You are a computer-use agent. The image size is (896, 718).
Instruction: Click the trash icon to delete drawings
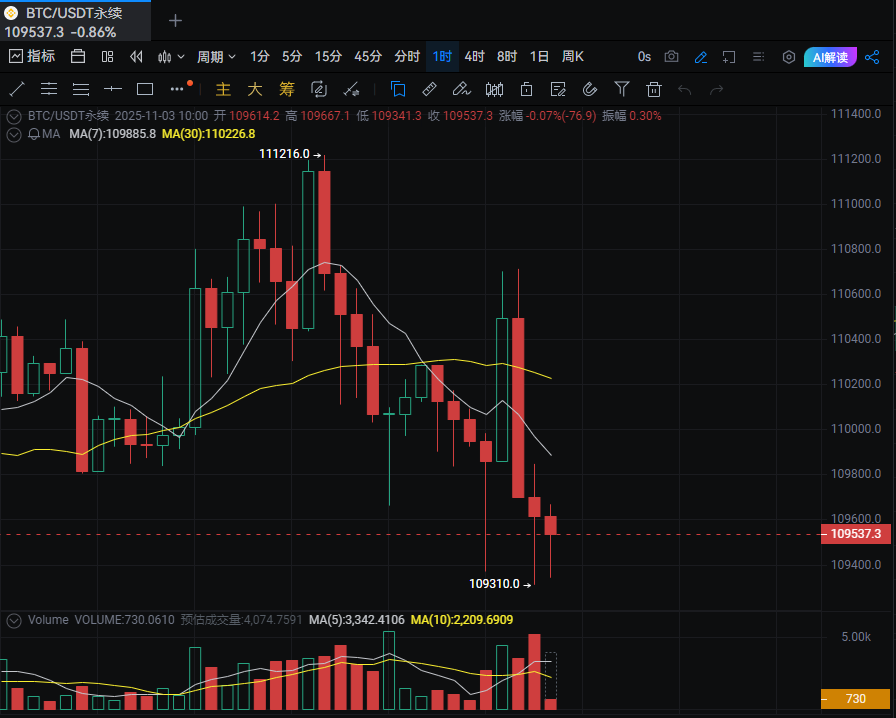click(x=654, y=89)
